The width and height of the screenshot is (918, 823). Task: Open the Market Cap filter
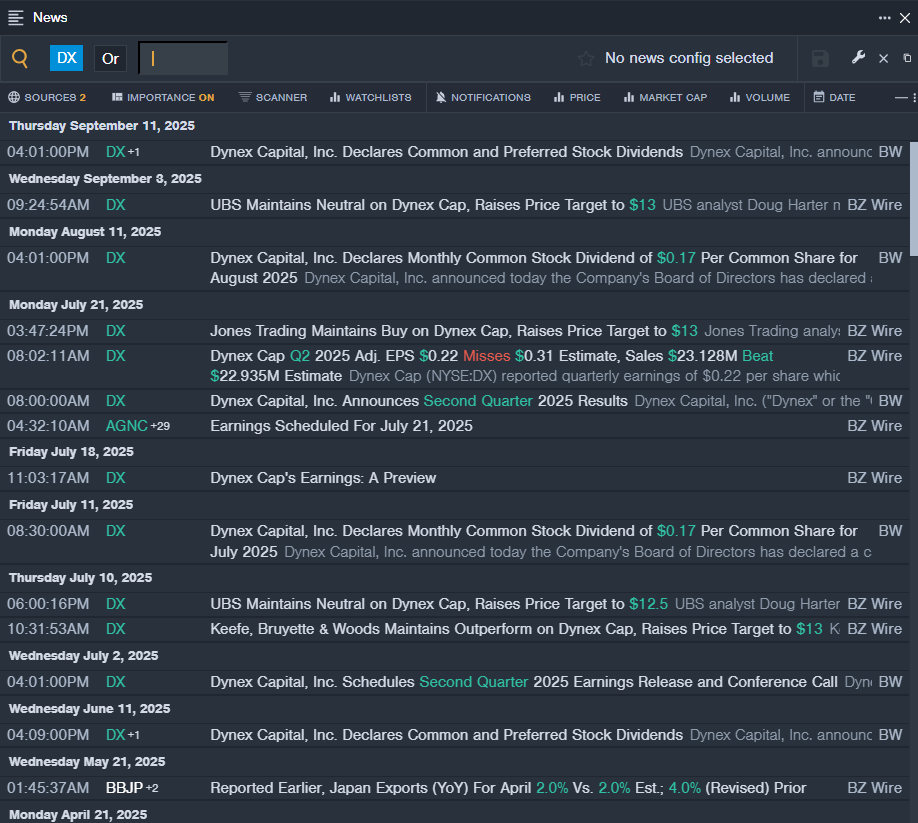point(664,97)
